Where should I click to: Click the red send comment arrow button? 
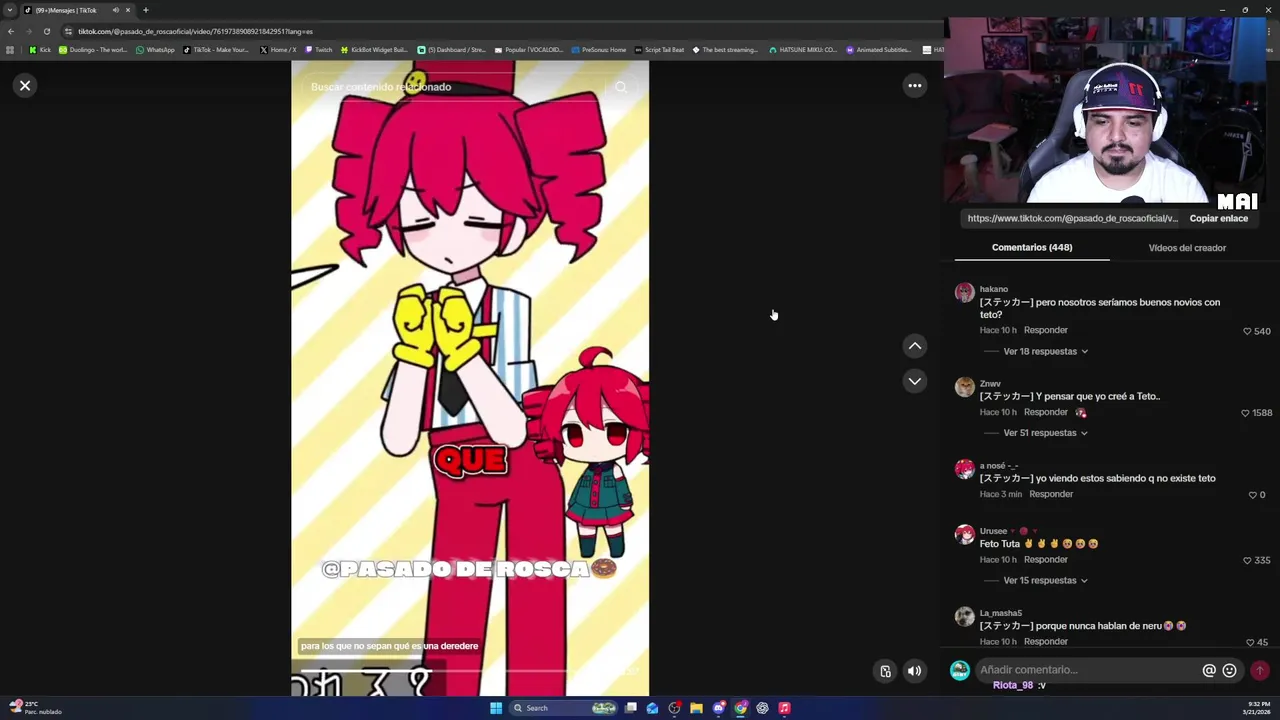click(1260, 670)
